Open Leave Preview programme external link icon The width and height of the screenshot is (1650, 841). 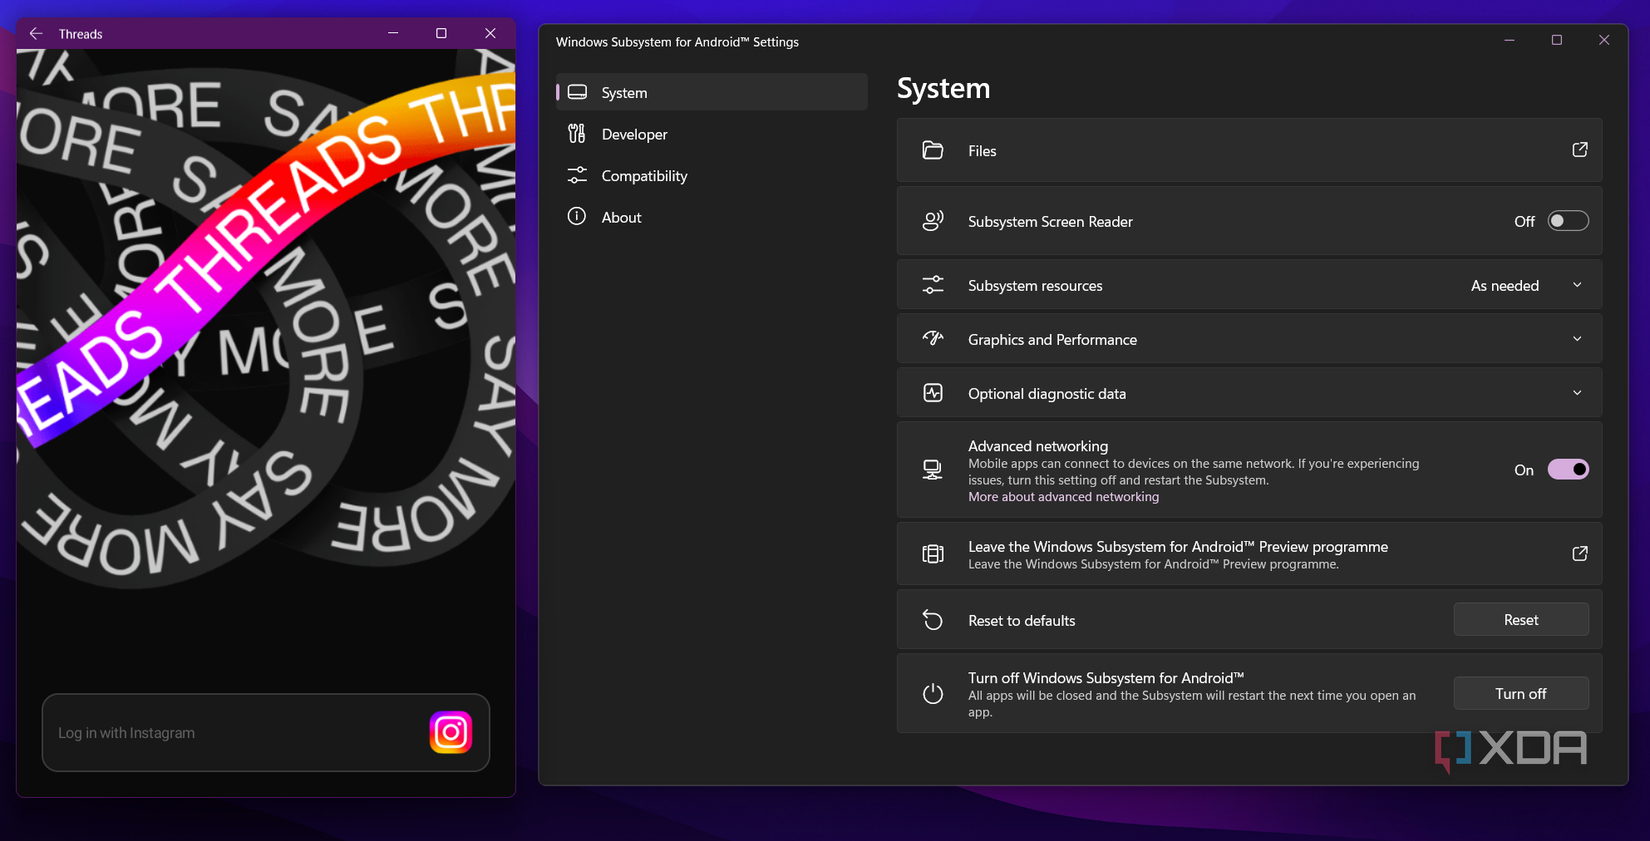click(1580, 554)
